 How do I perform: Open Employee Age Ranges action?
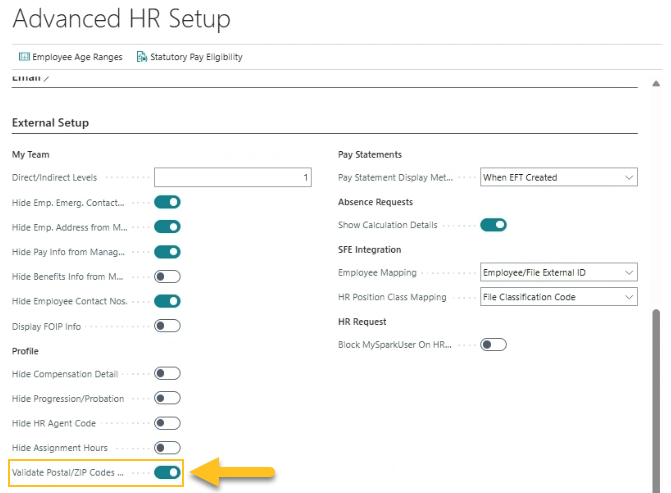tap(77, 57)
